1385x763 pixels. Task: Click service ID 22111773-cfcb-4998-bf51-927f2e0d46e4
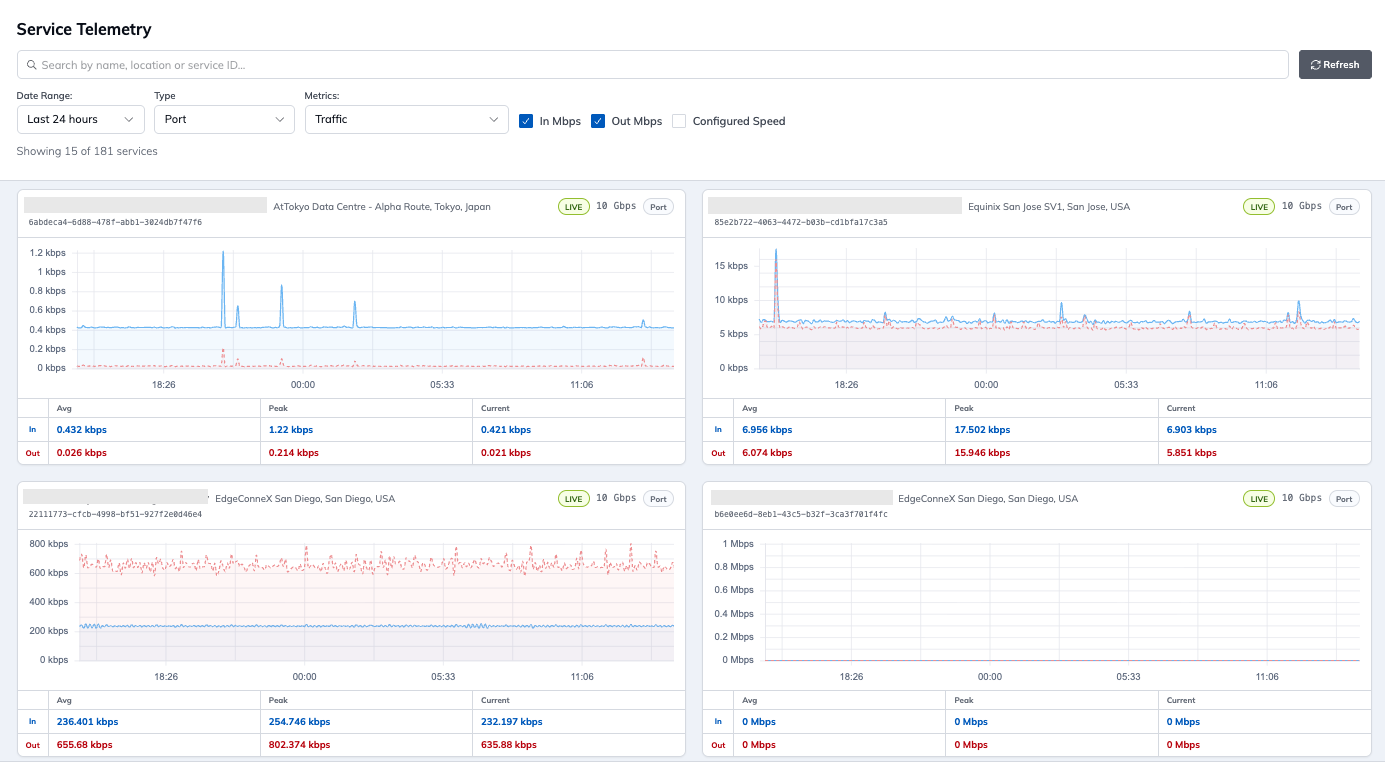[115, 514]
